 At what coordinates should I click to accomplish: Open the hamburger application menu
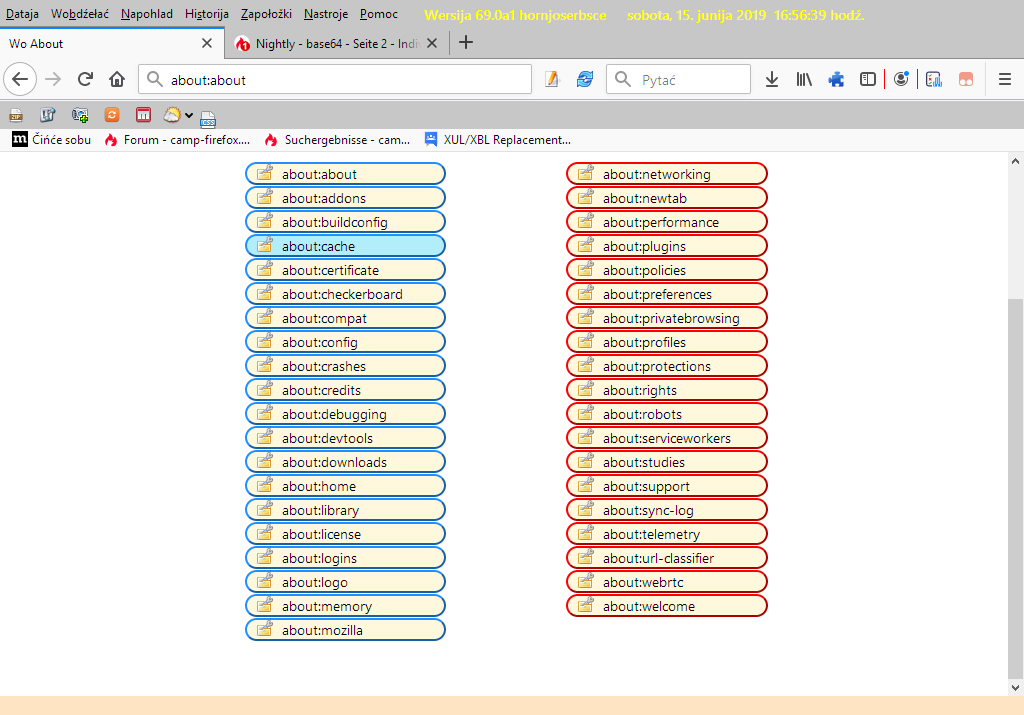[1005, 79]
